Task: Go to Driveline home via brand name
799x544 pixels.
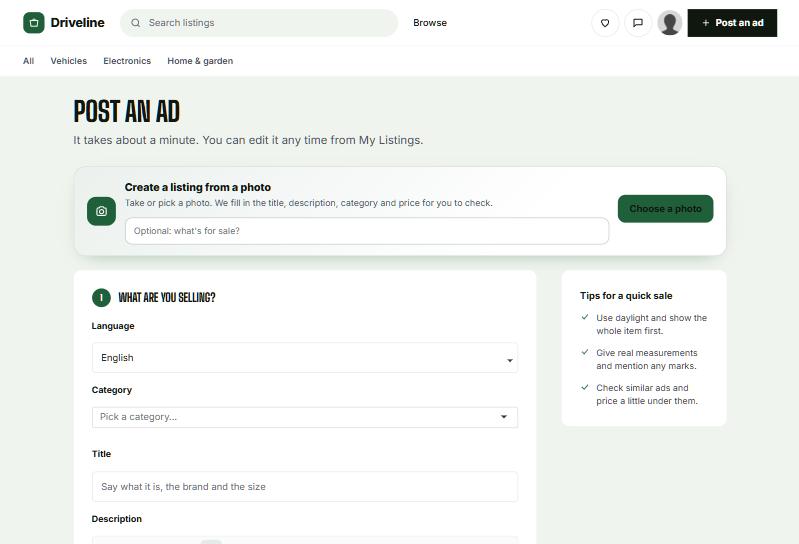Action: click(x=77, y=23)
